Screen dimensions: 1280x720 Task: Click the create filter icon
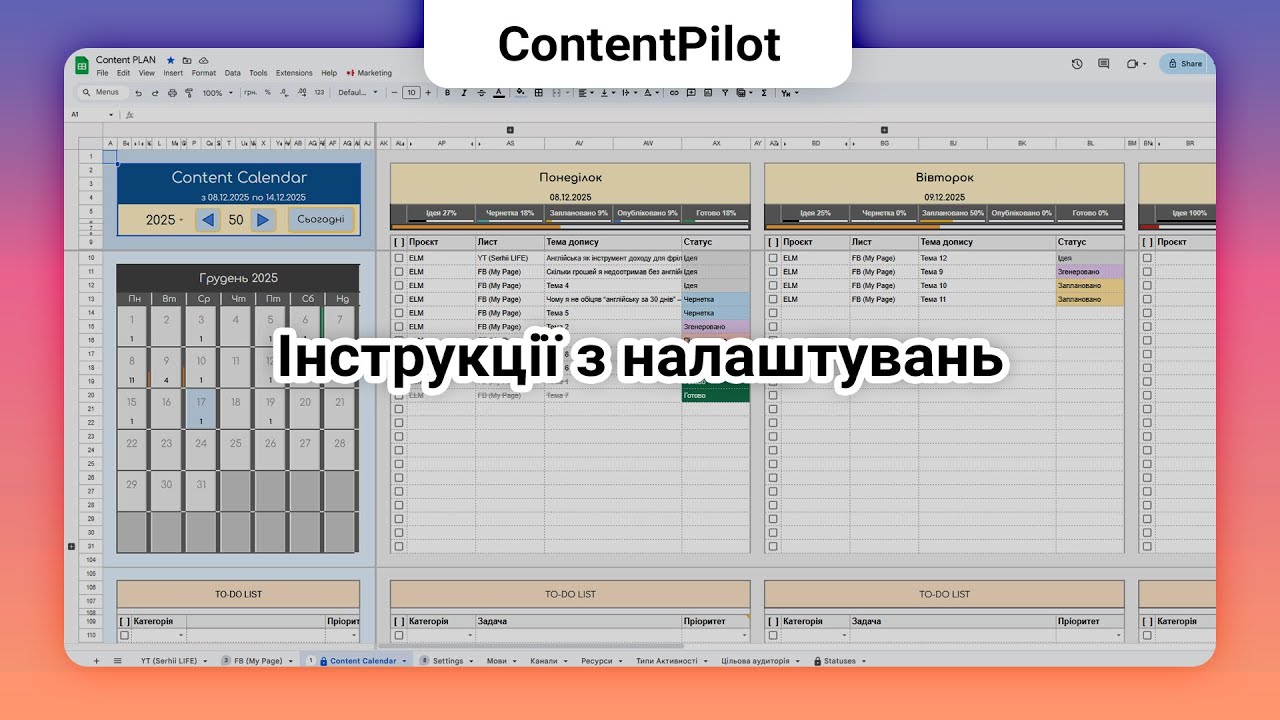click(725, 92)
